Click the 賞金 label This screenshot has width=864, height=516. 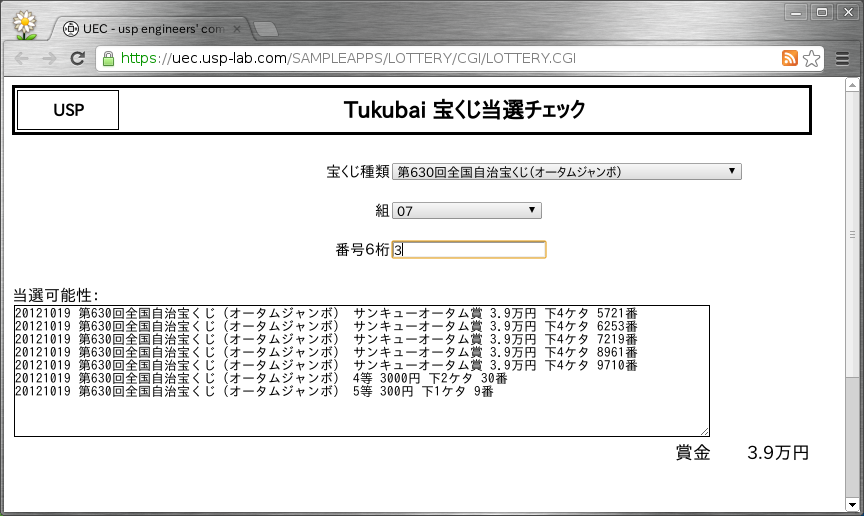(693, 453)
